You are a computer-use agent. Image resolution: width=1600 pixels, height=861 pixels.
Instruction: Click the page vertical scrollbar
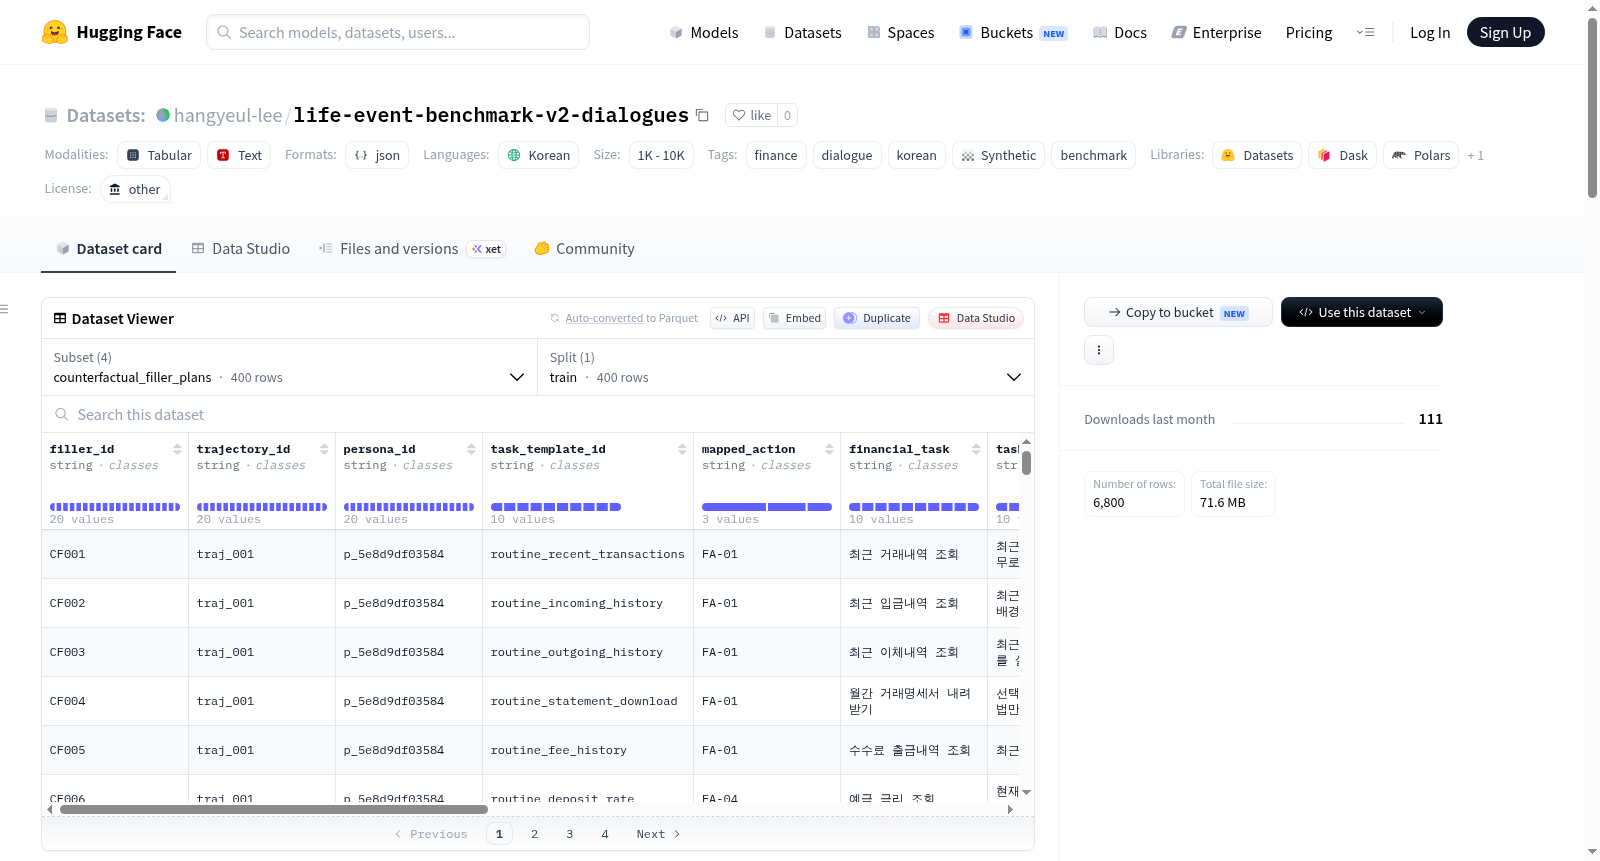[1592, 108]
